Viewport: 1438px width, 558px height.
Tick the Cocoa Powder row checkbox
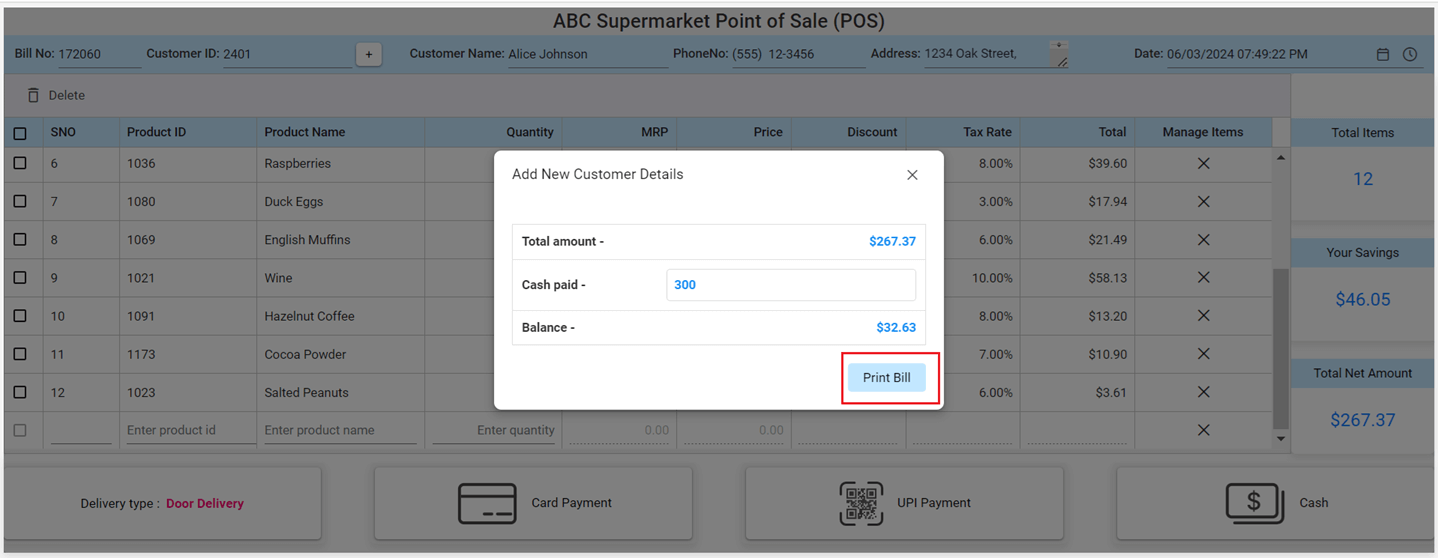[x=20, y=354]
